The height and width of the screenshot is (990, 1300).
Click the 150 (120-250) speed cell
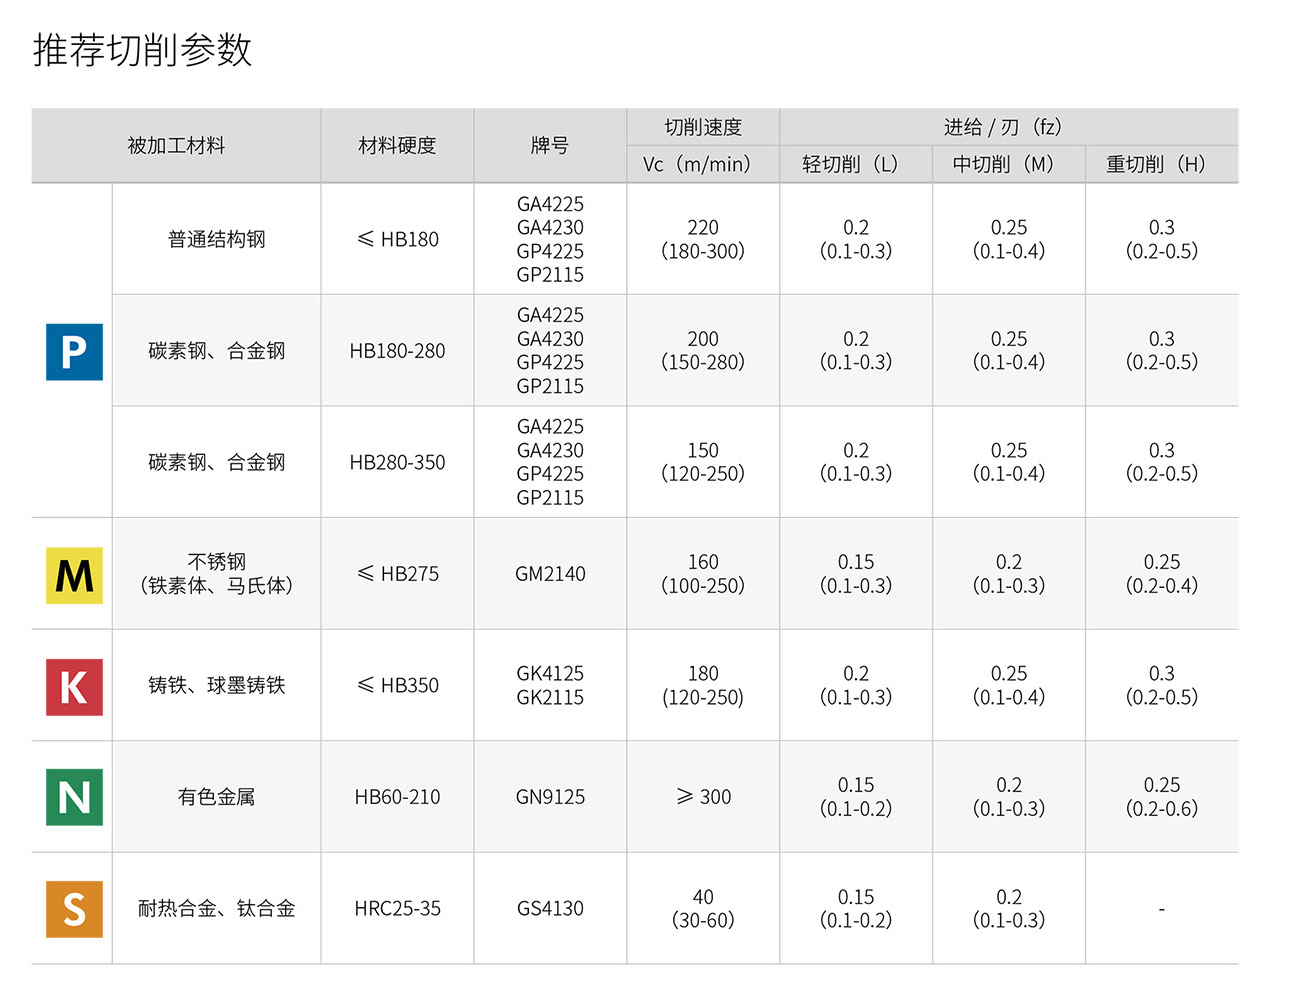coord(703,462)
